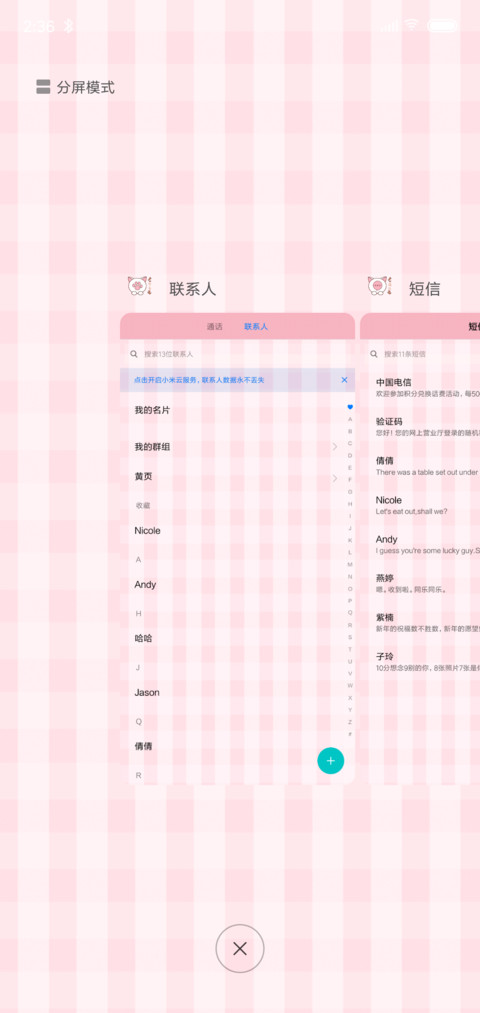Screen dimensions: 480x1013
Task: Jump to letter Z in index bar
Action: 350,722
